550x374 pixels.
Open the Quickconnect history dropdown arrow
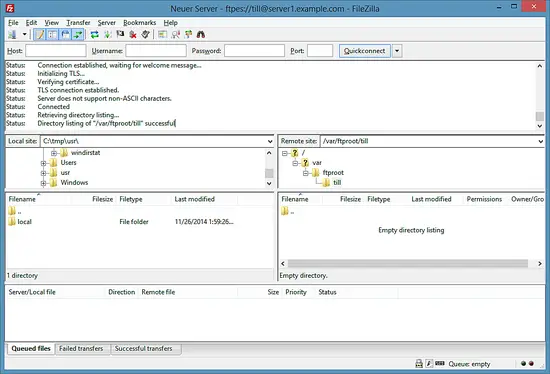click(397, 51)
